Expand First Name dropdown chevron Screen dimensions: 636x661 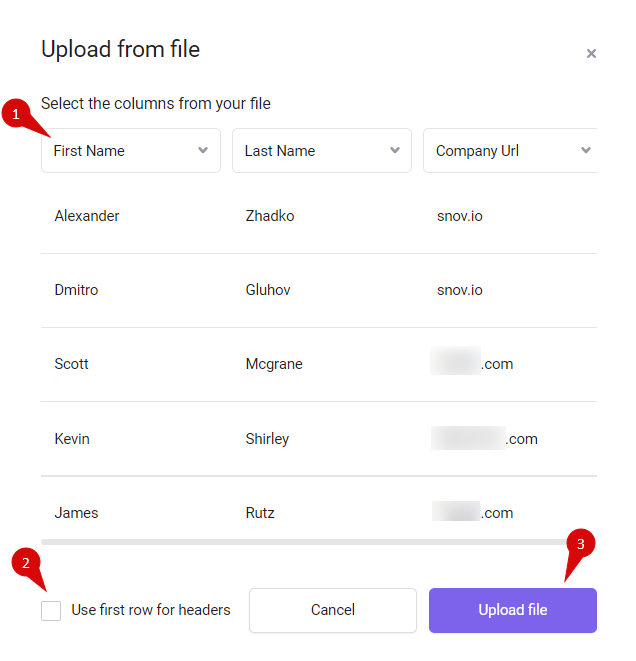[x=203, y=150]
